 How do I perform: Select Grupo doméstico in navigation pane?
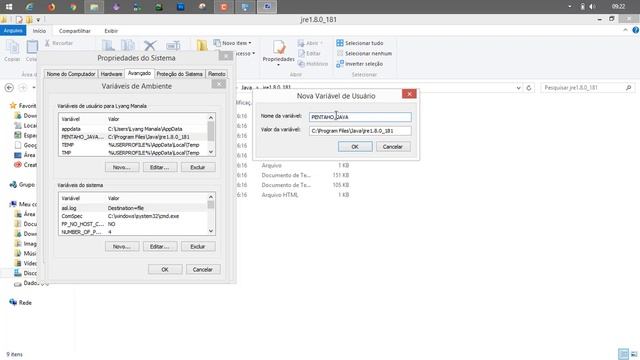22,184
